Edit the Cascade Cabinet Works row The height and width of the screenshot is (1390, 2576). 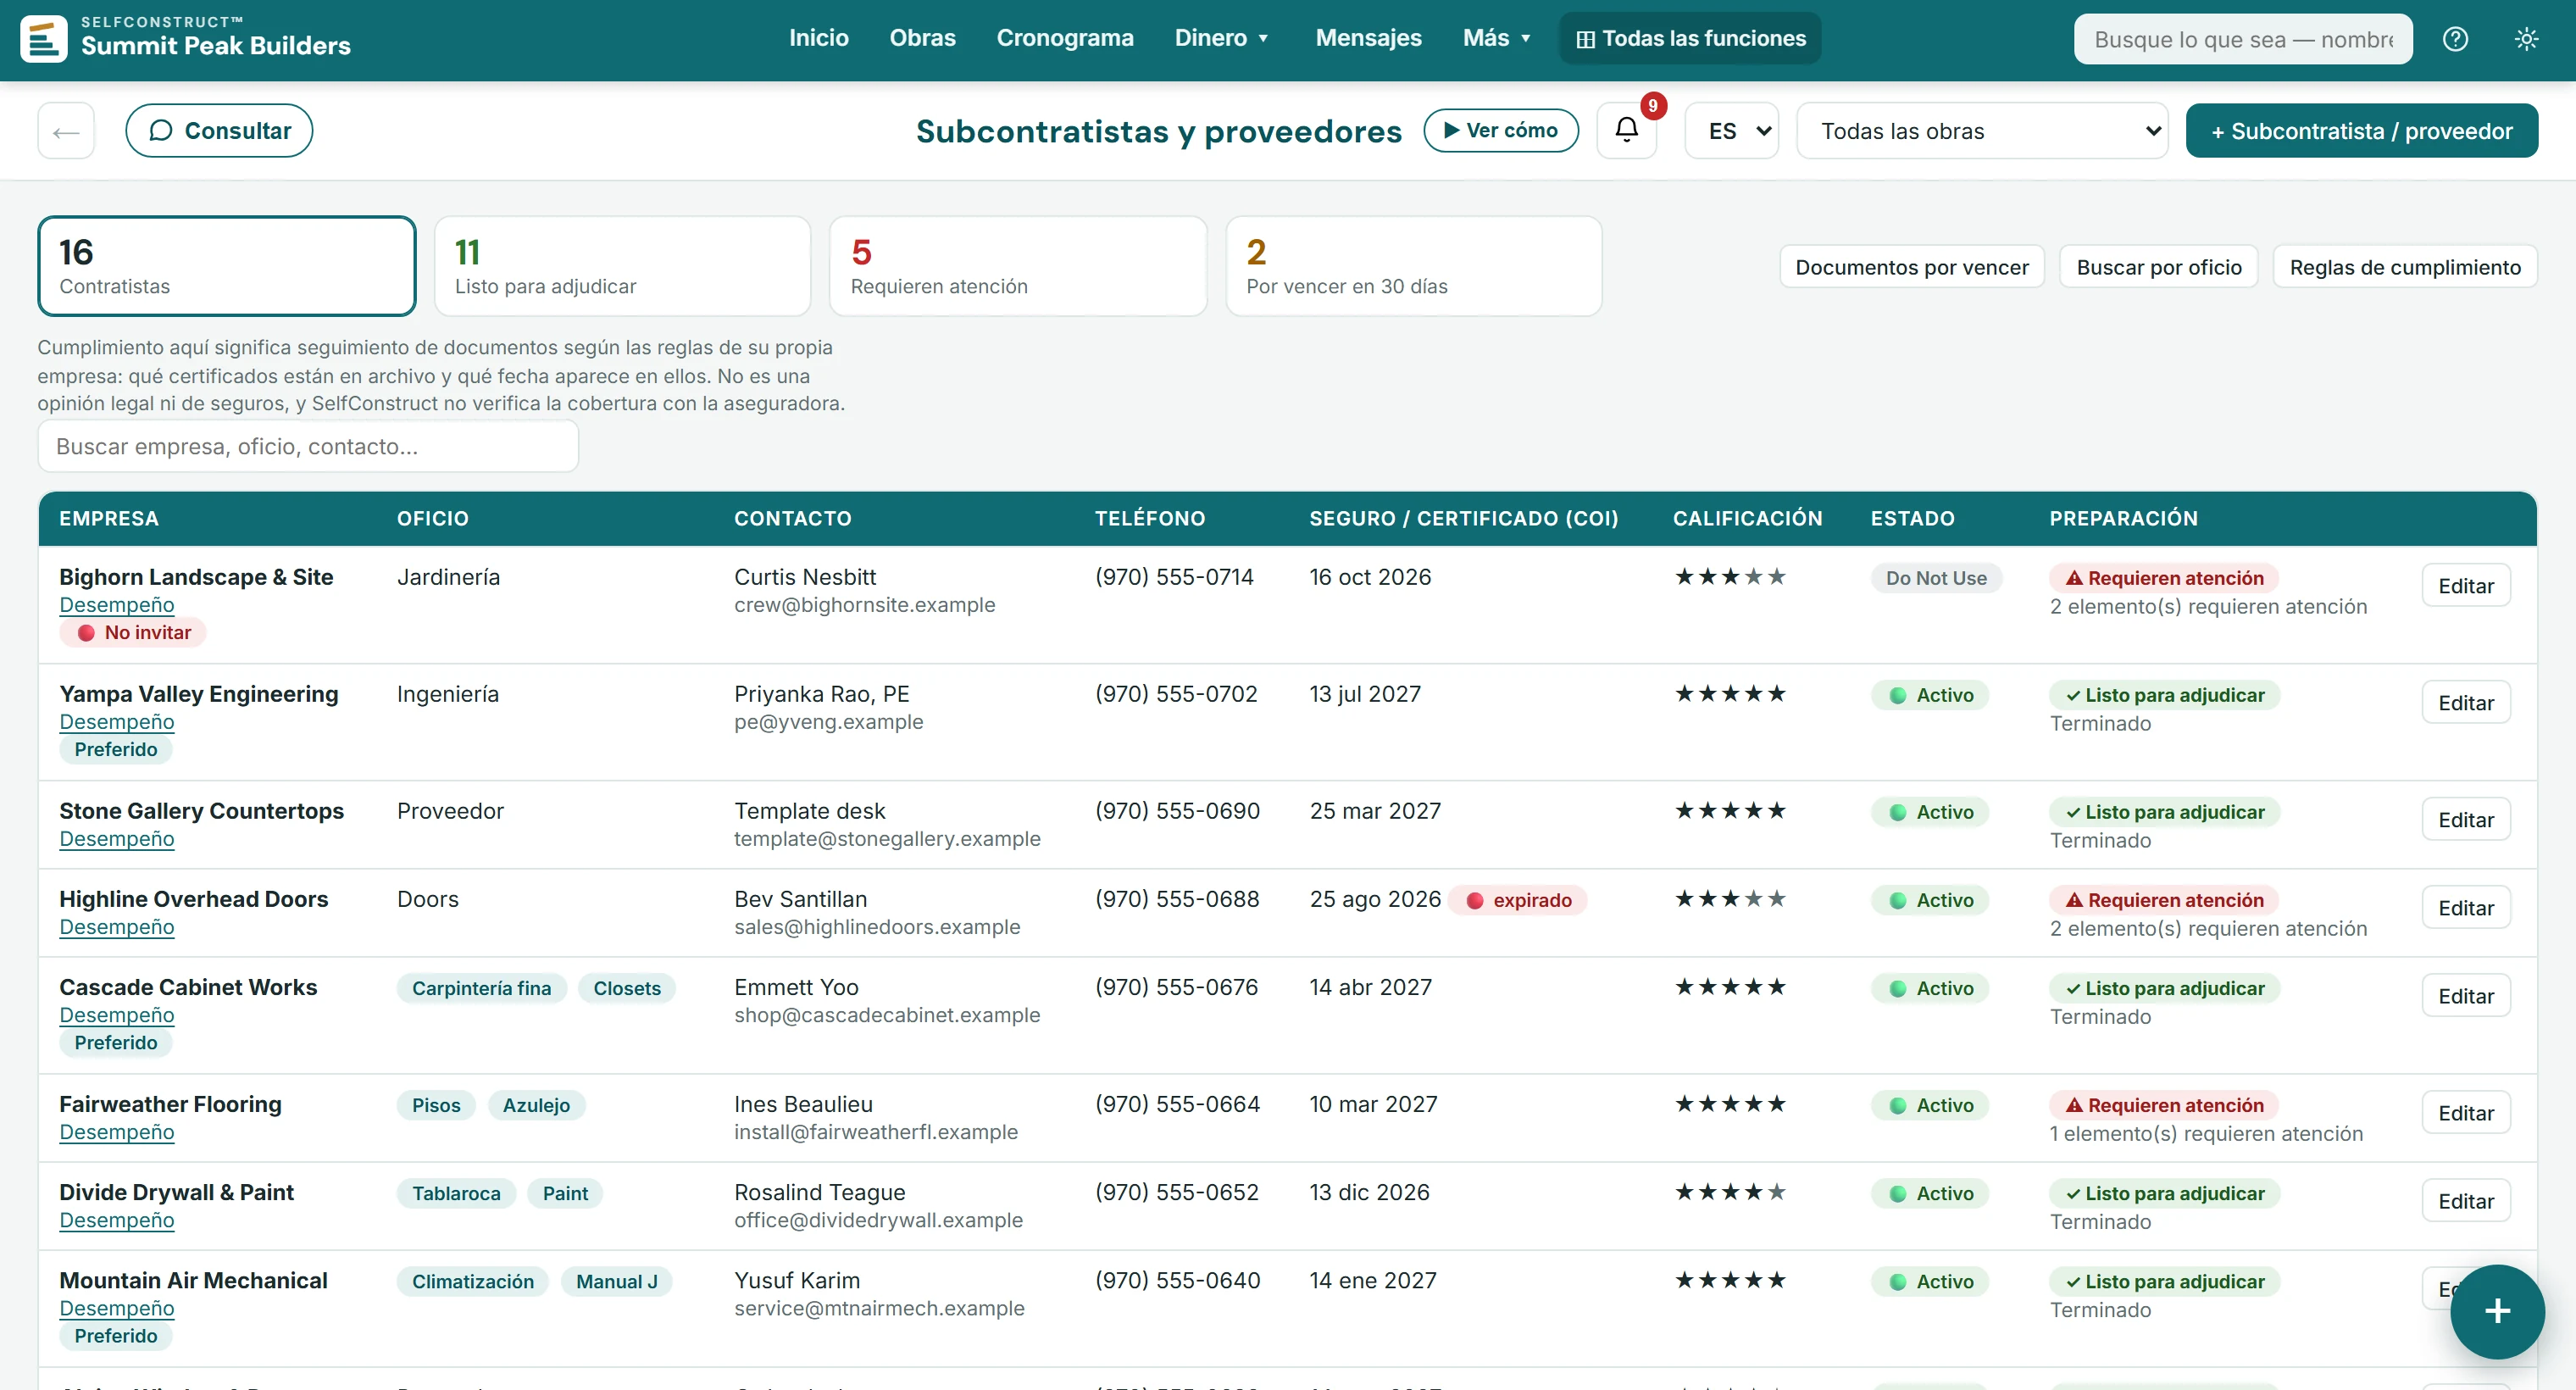2466,995
